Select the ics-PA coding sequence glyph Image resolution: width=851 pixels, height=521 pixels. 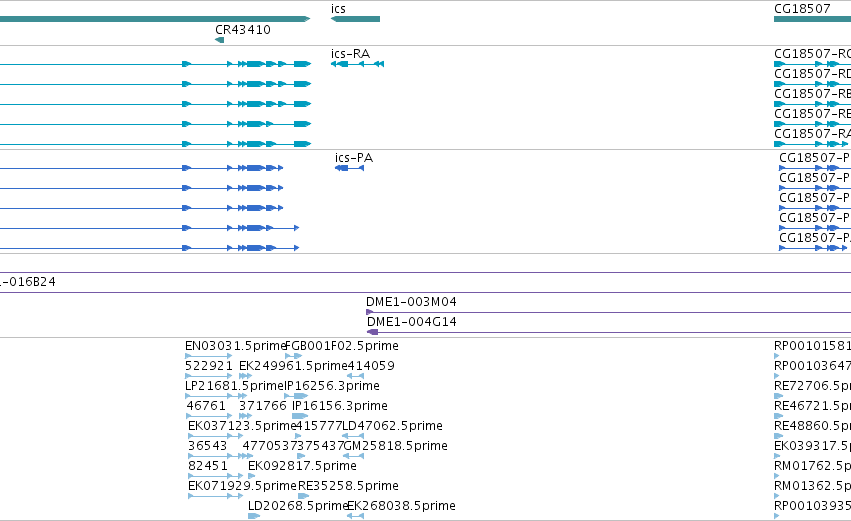pos(350,168)
